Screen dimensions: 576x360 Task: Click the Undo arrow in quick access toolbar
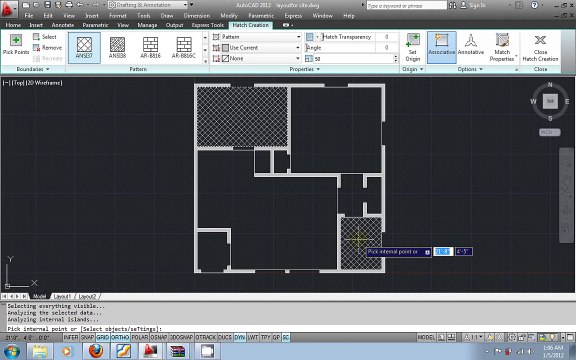pos(80,5)
